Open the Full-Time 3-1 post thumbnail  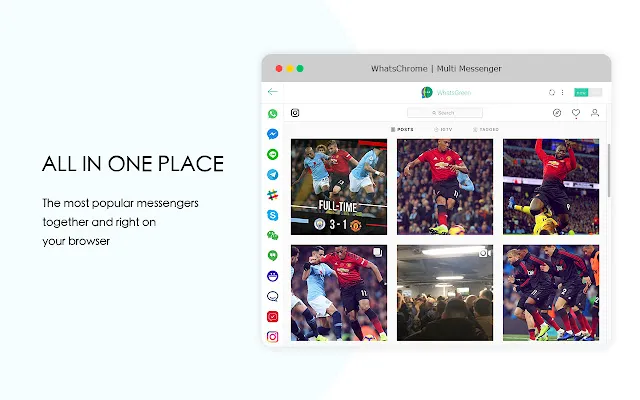click(x=339, y=187)
